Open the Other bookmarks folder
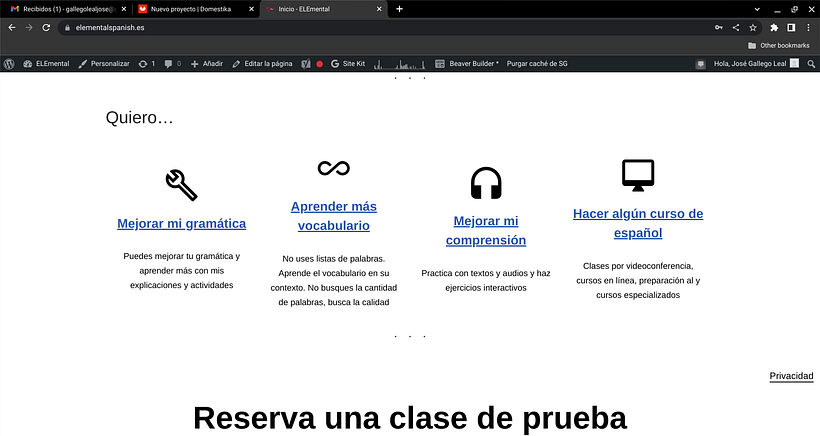This screenshot has height=436, width=820. coord(779,45)
